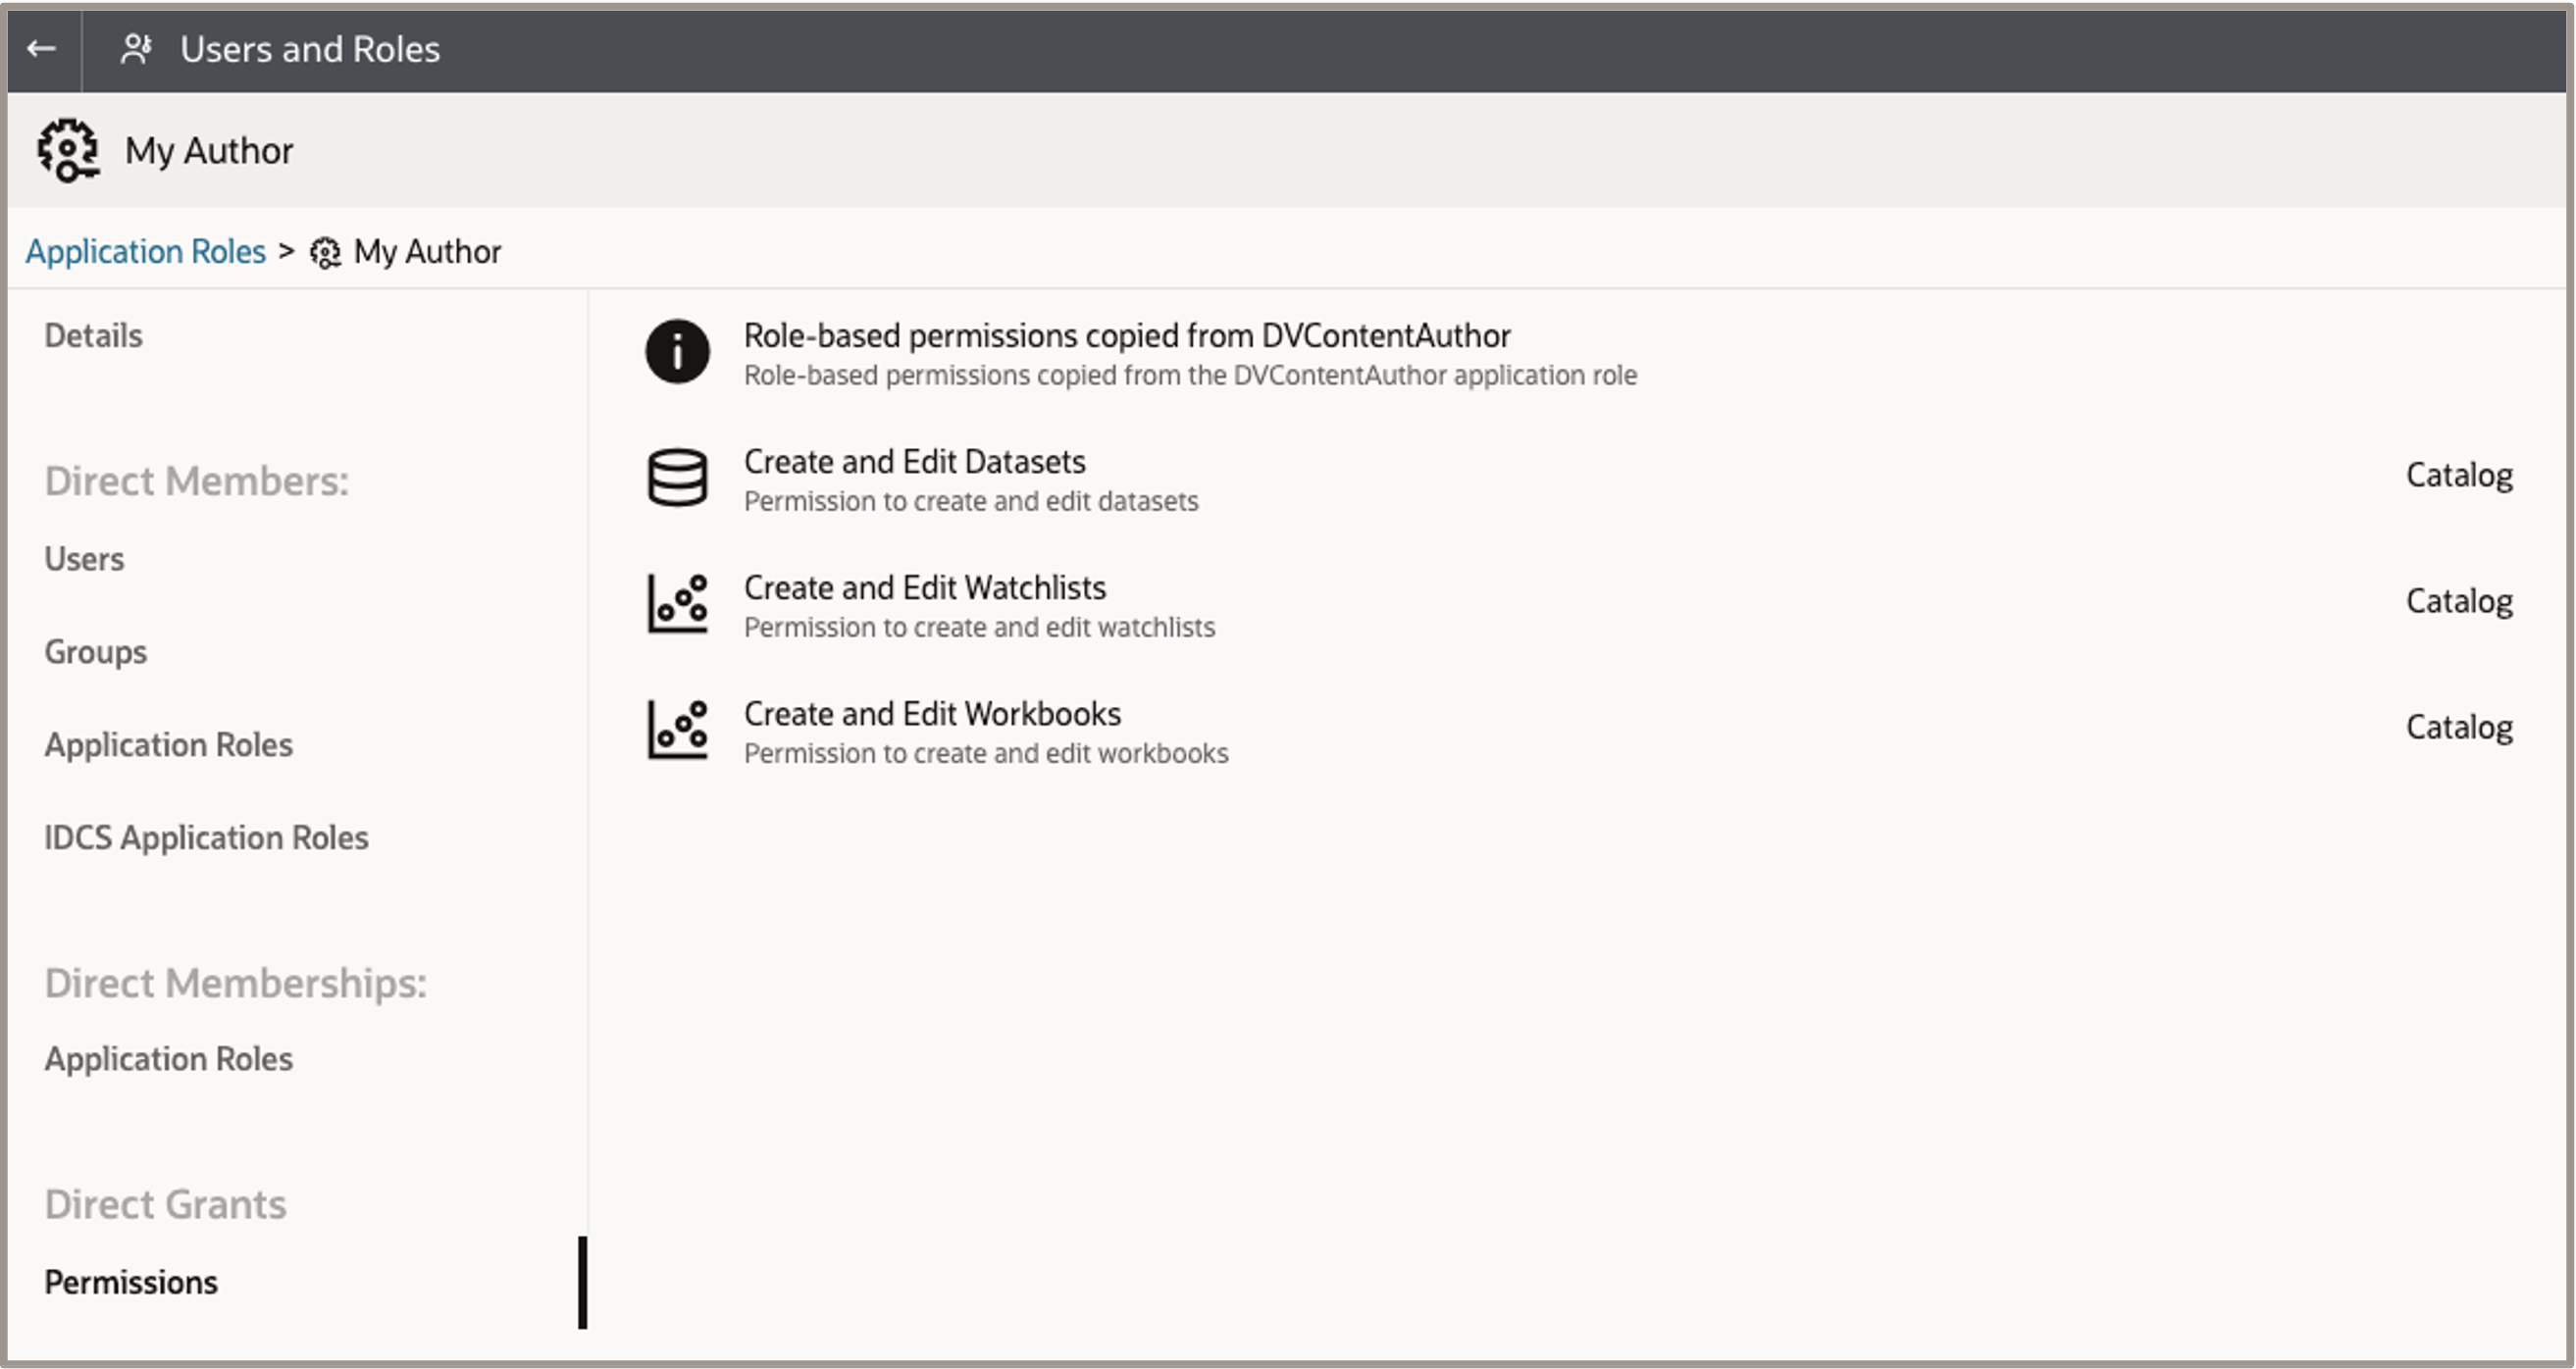The image size is (2576, 1369).
Task: Click the My Author role gear icon
Action: click(68, 151)
